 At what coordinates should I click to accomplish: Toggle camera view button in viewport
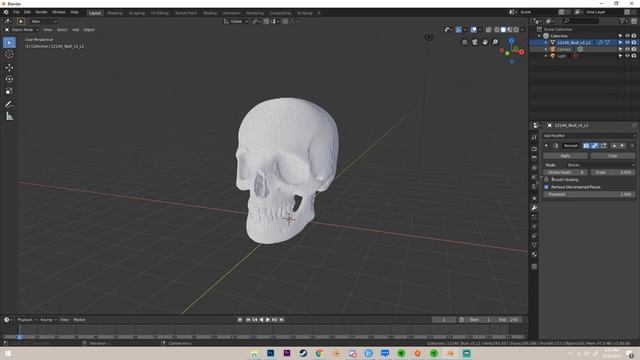(x=475, y=42)
